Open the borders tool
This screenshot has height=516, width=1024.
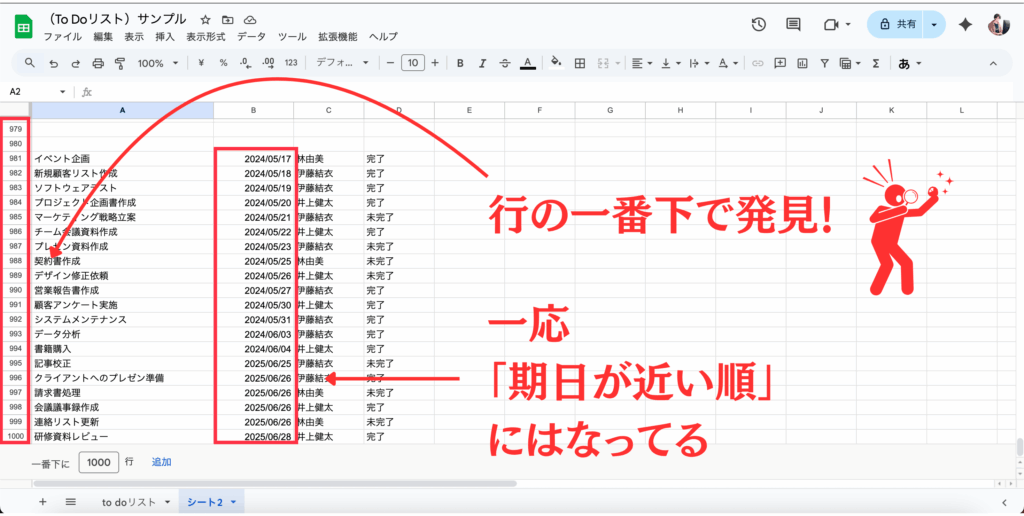tap(579, 63)
